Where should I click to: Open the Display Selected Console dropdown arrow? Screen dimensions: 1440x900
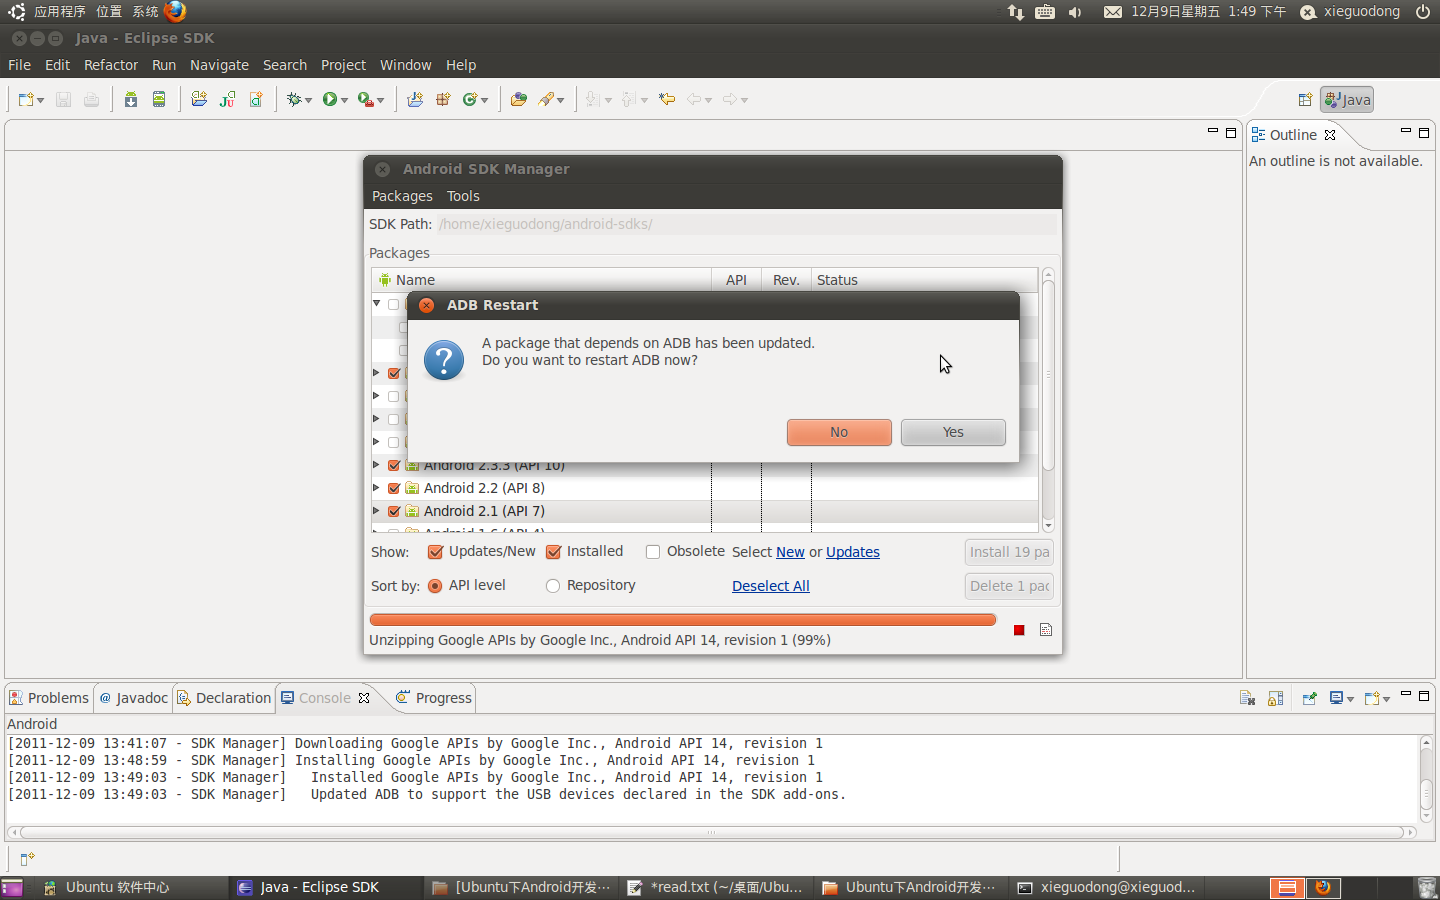(x=1350, y=699)
